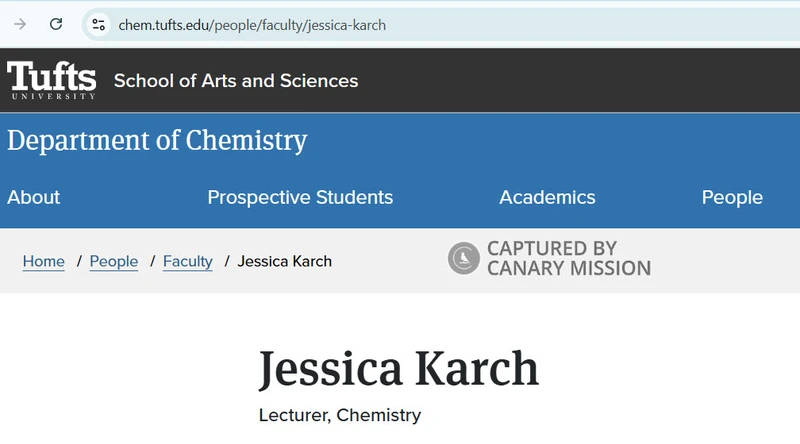This screenshot has height=444, width=800.
Task: Open the Academics menu
Action: 547,198
